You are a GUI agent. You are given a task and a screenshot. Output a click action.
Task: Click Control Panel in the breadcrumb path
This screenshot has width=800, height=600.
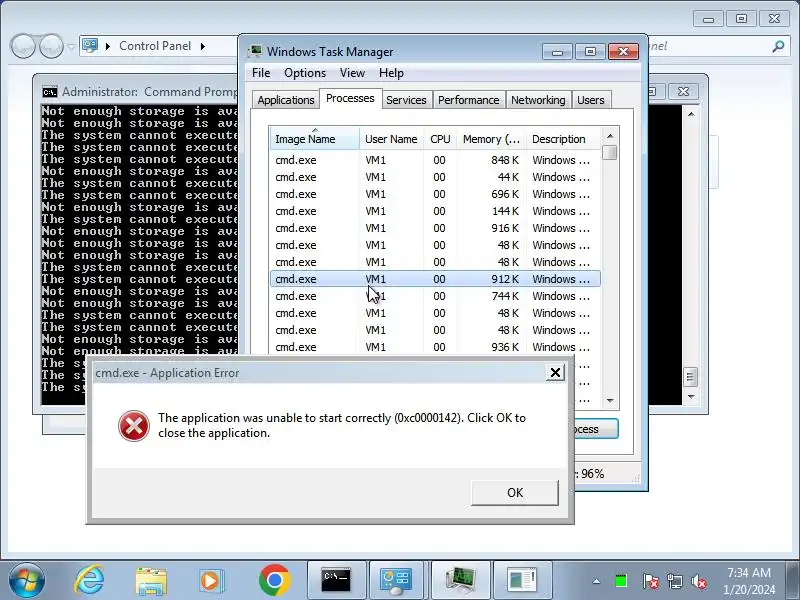(x=155, y=46)
